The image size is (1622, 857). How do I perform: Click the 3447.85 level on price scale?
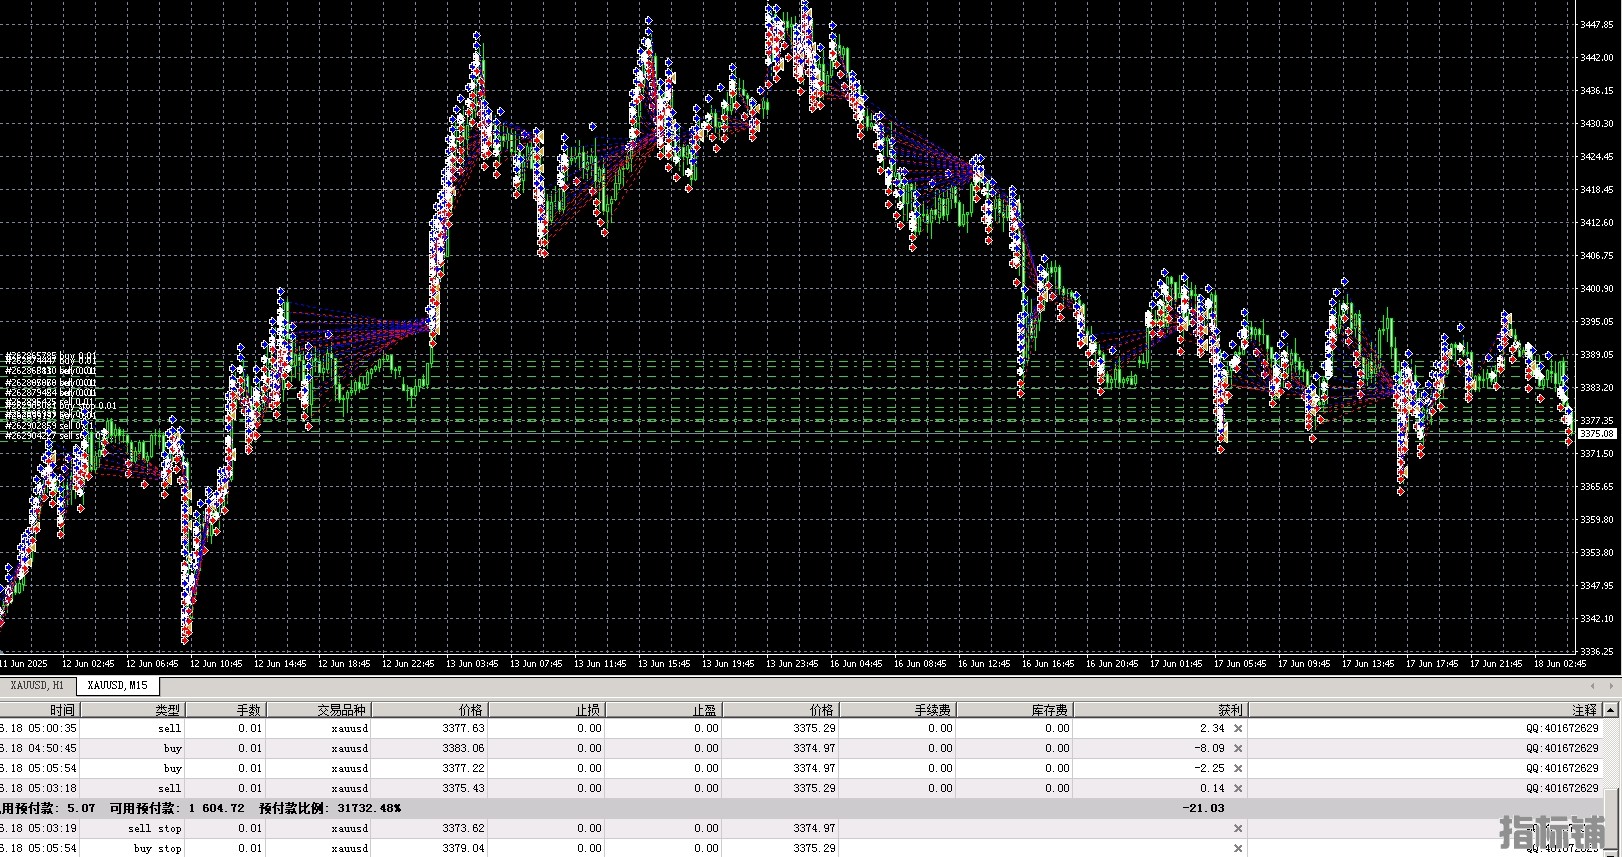(x=1598, y=23)
